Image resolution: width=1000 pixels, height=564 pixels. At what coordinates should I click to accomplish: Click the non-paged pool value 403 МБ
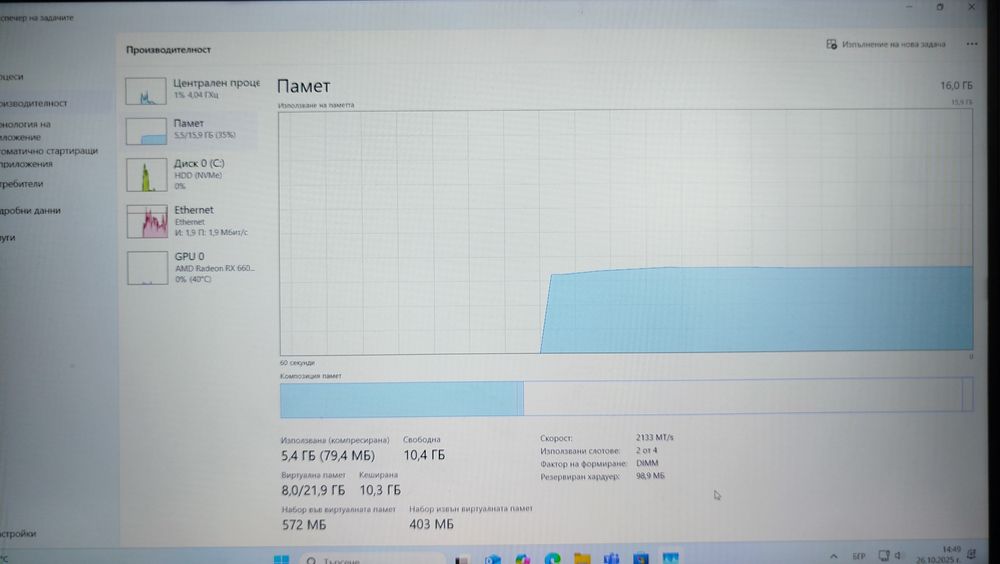tap(431, 524)
